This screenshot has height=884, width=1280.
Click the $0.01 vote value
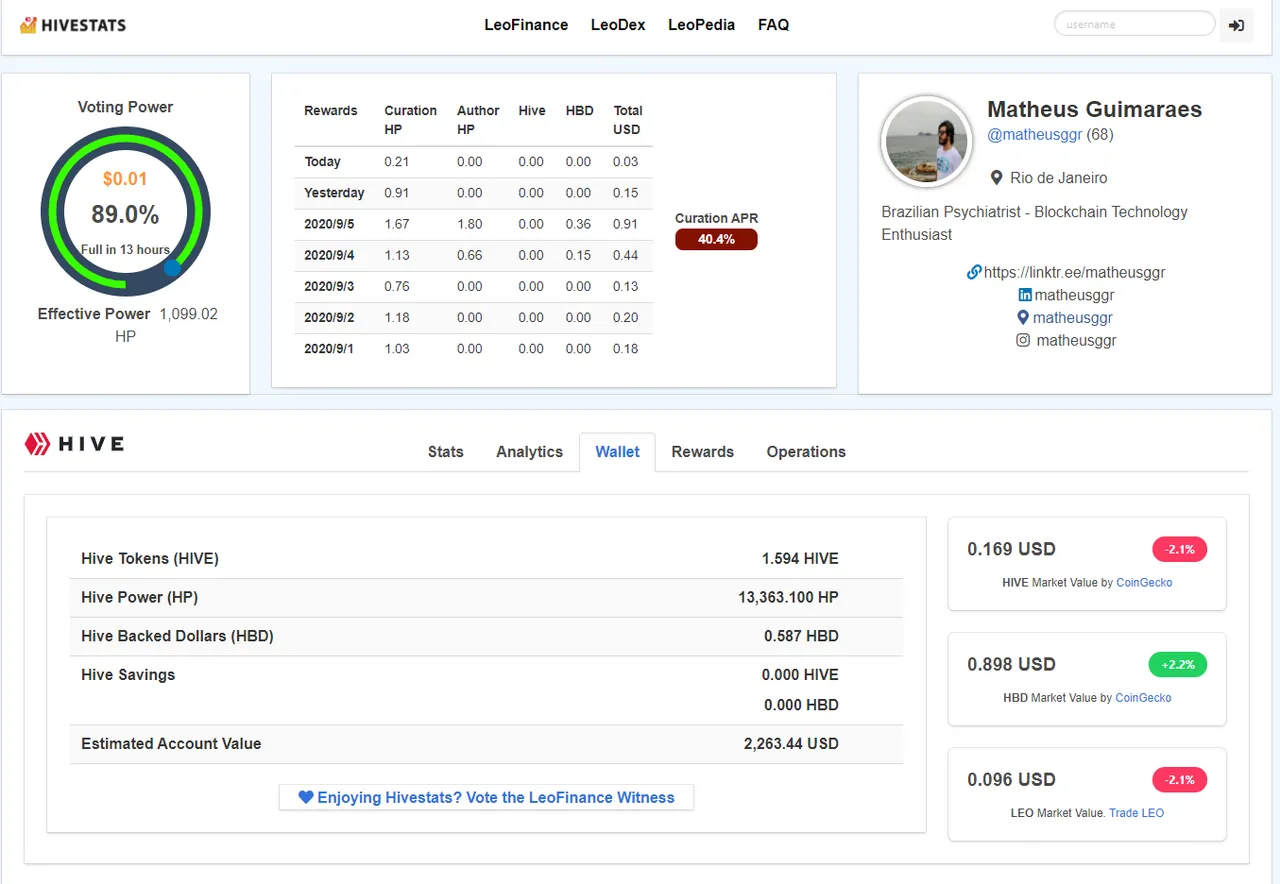125,179
